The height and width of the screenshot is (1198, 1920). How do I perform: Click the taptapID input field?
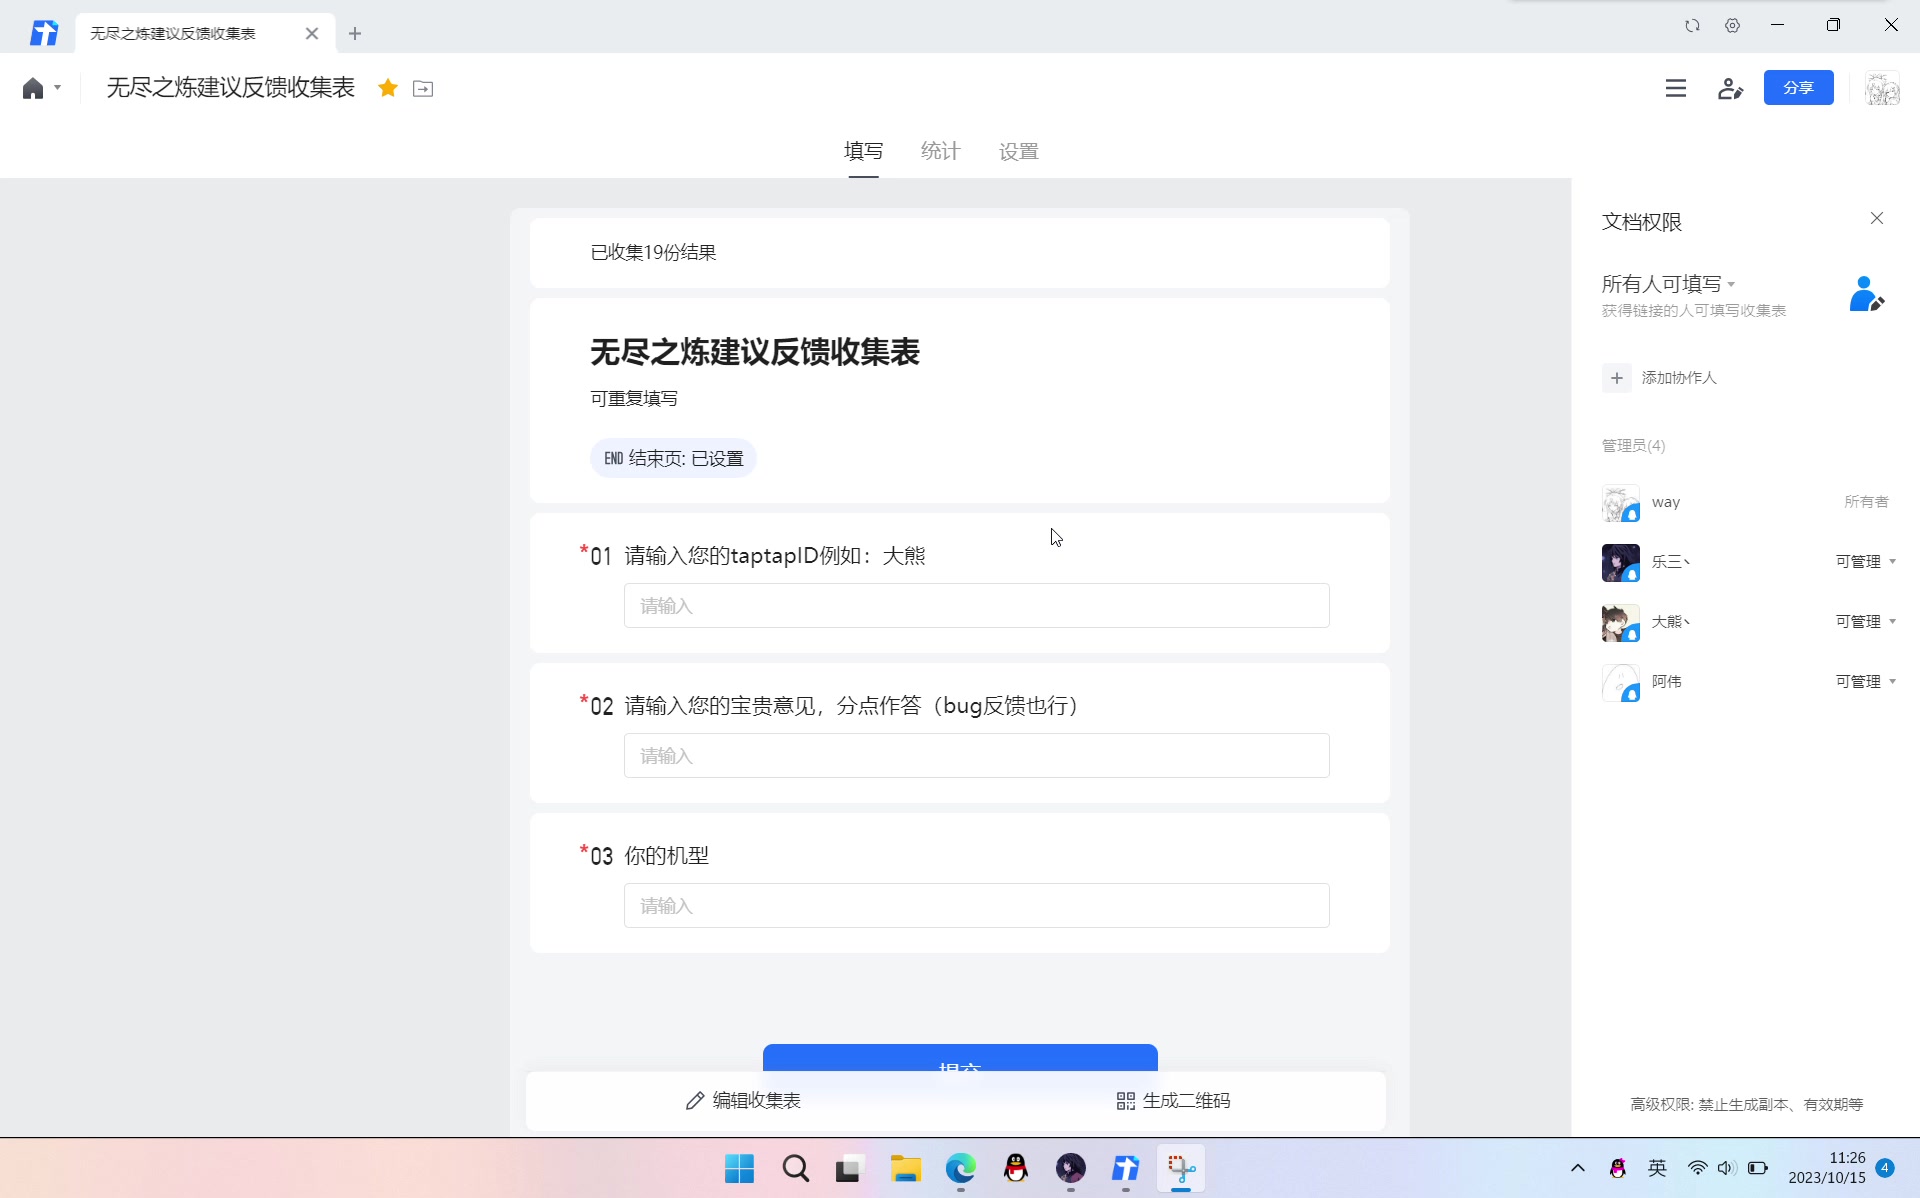click(976, 606)
